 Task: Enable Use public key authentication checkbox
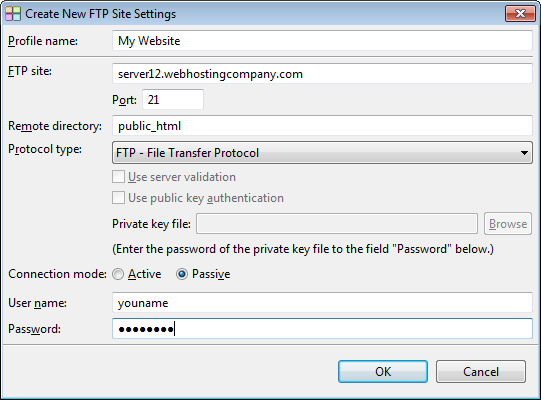pyautogui.click(x=118, y=198)
